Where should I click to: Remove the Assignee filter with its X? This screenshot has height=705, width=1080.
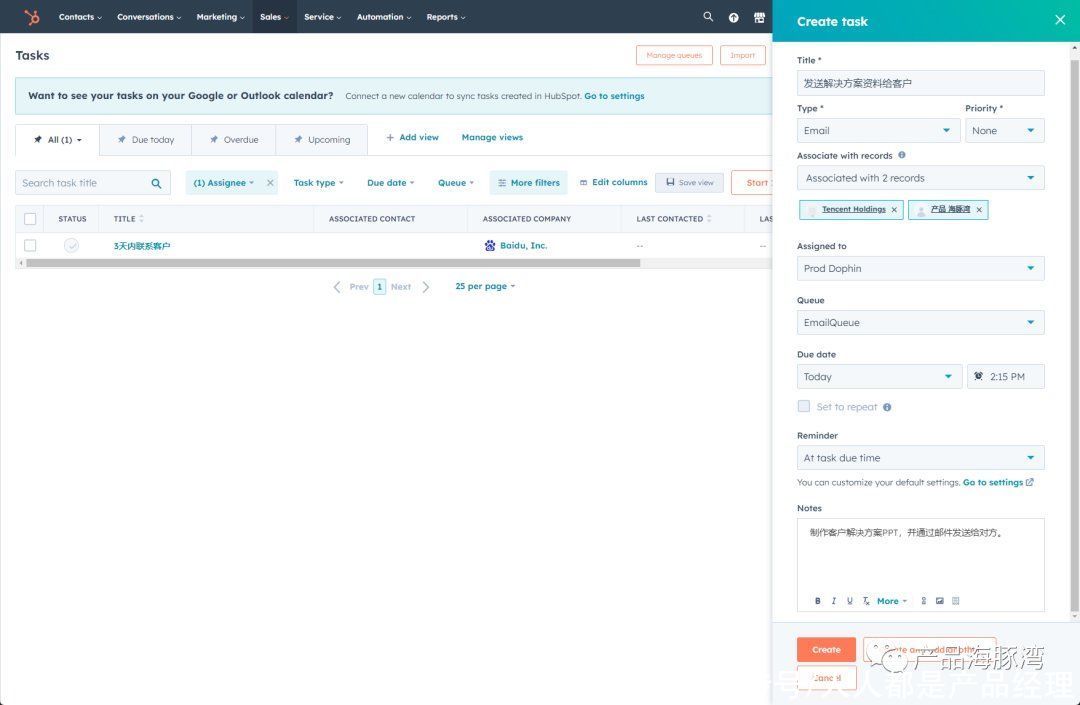(270, 182)
